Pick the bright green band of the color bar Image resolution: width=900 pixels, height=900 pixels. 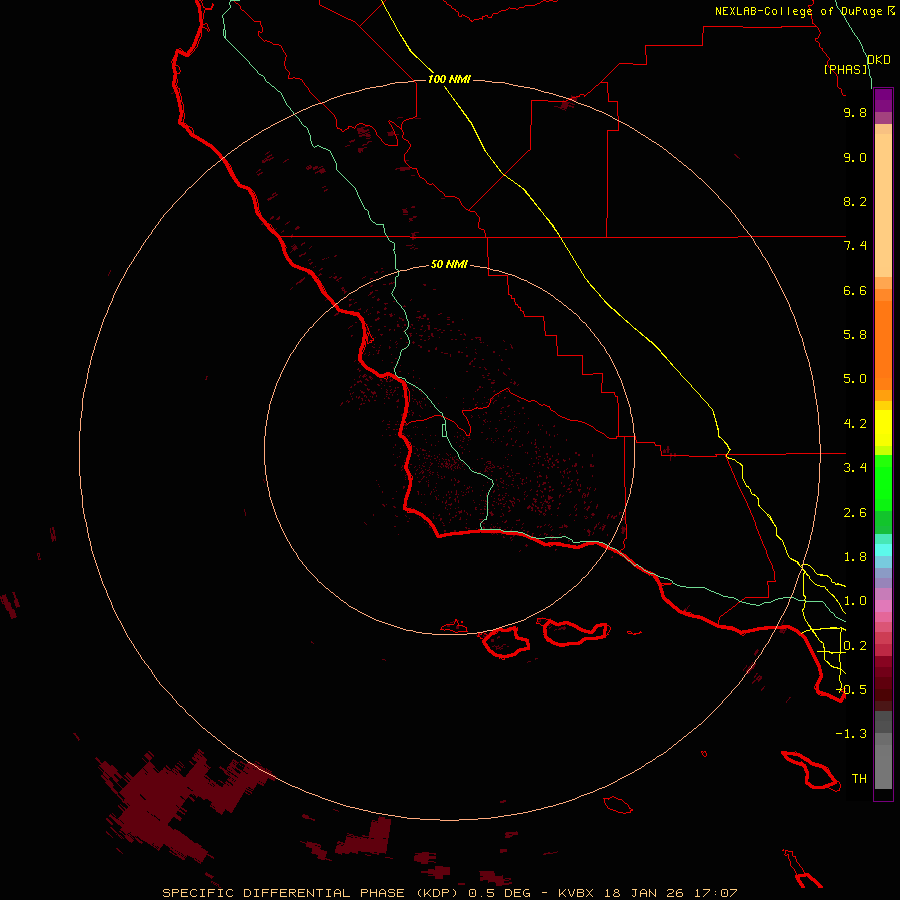[883, 482]
